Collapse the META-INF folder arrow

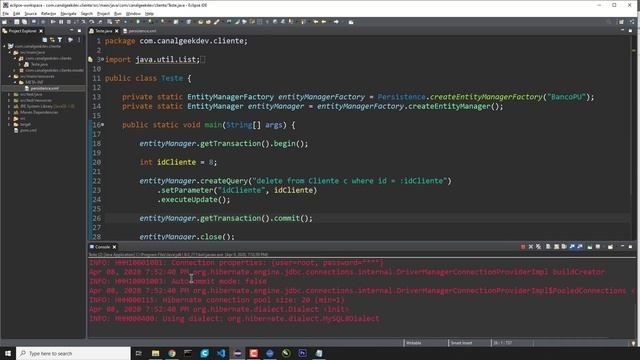pos(16,82)
